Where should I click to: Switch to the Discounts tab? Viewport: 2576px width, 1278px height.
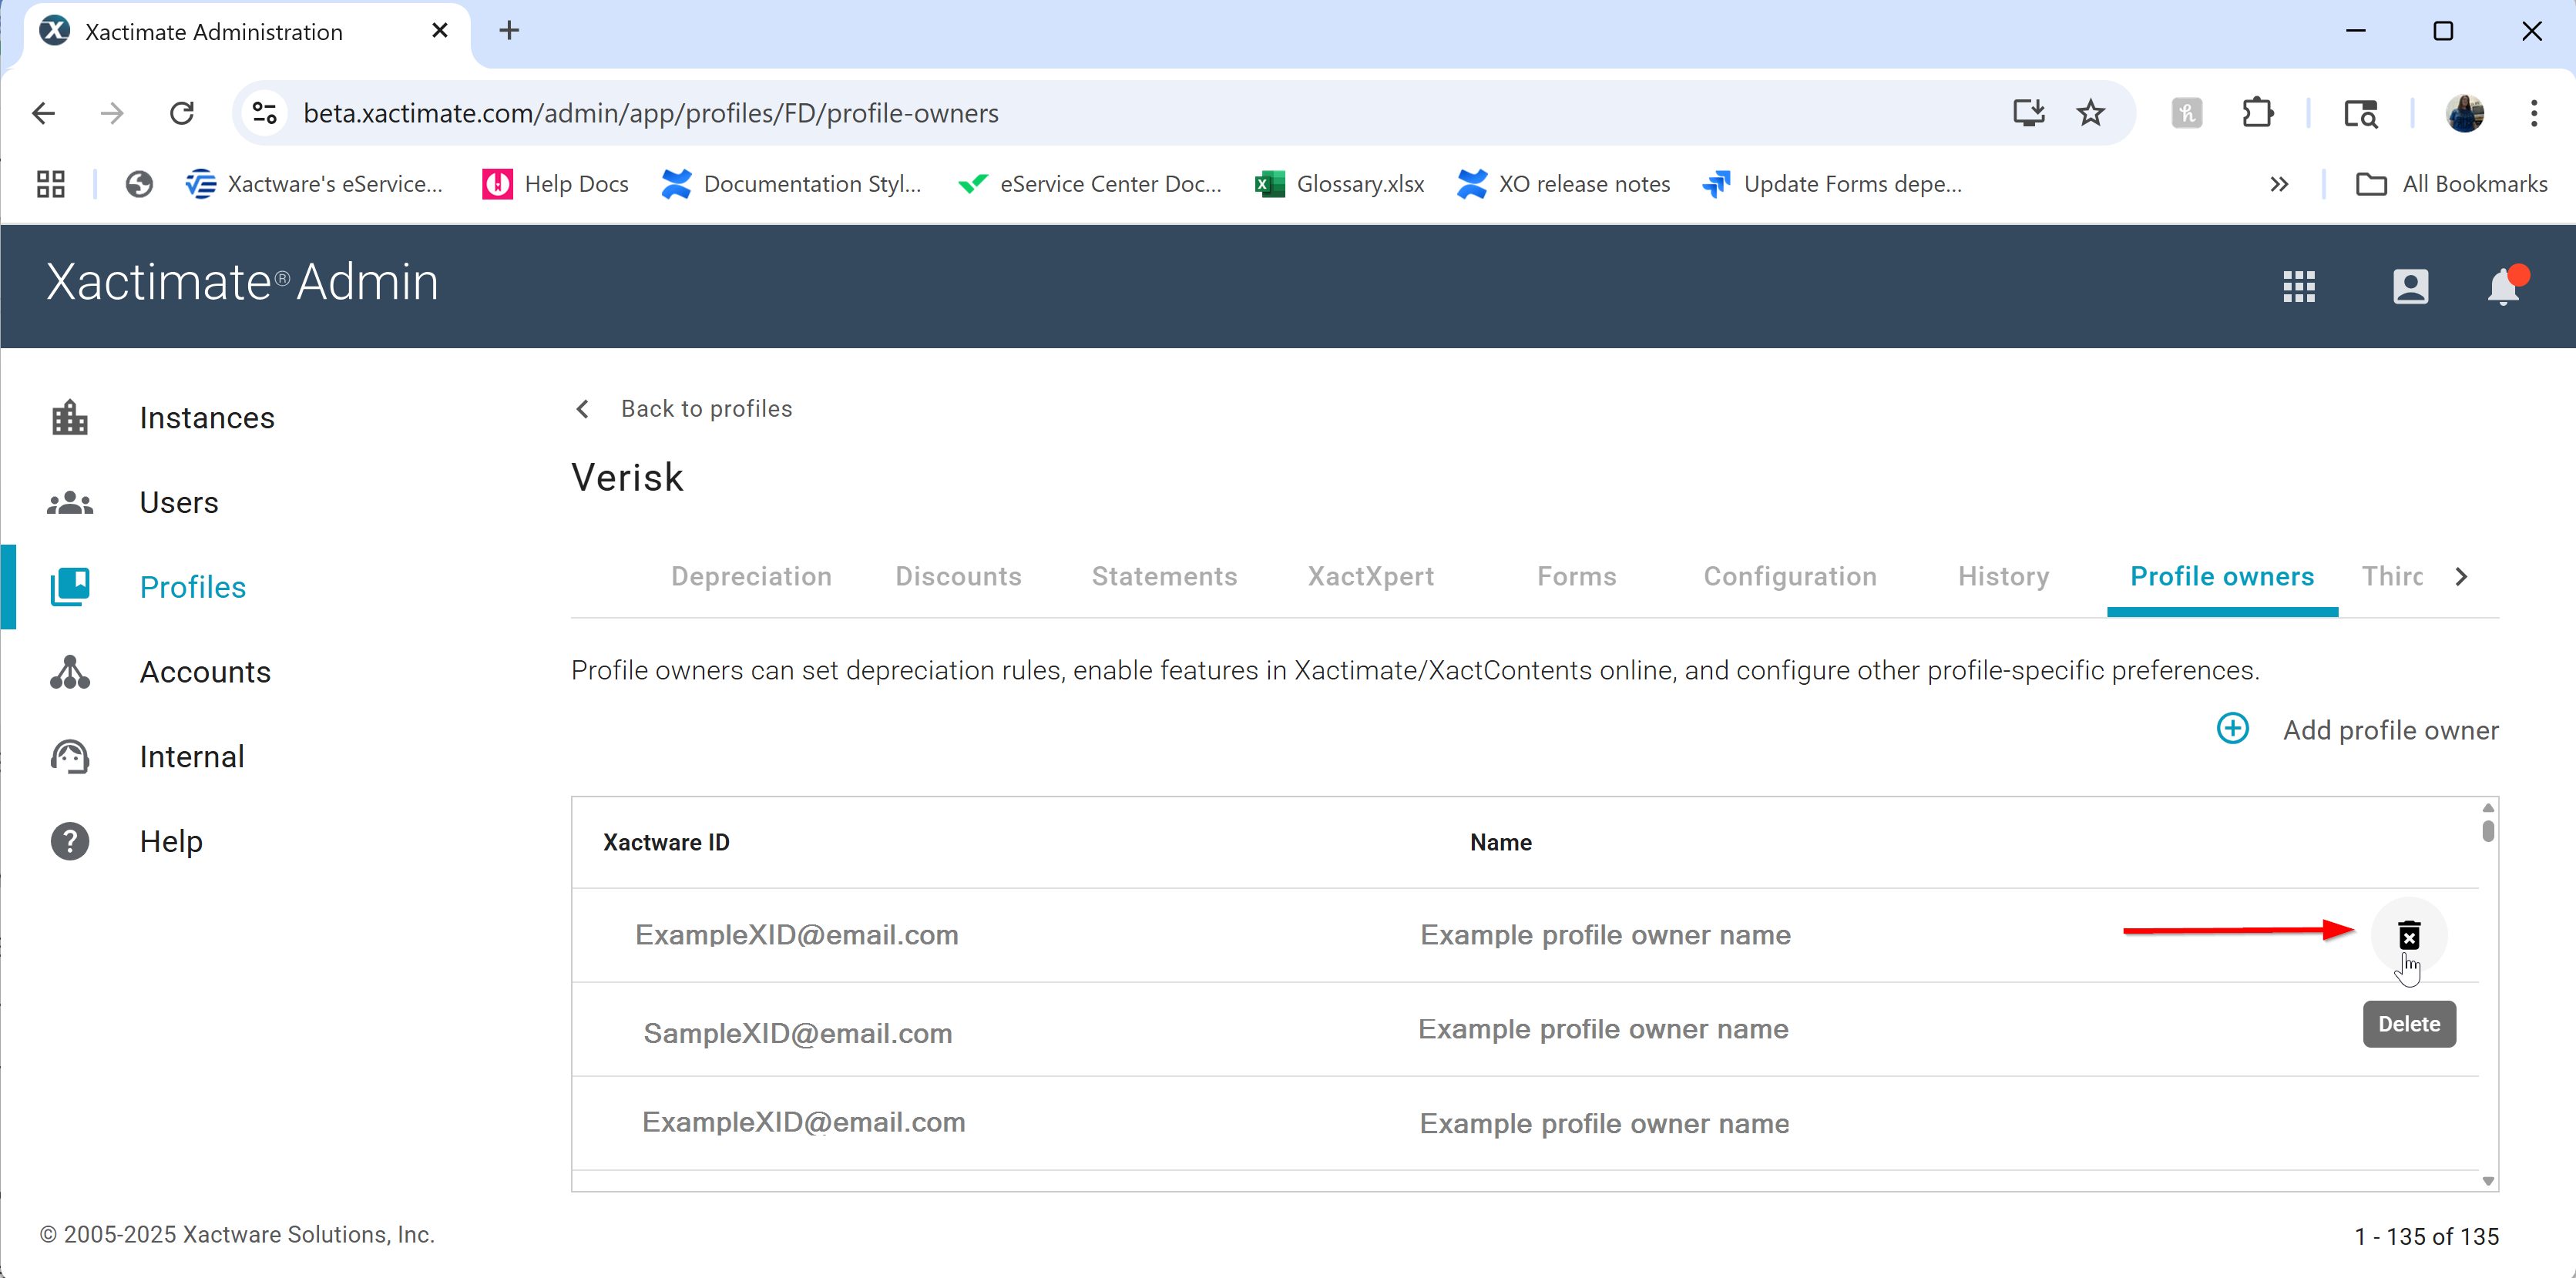pos(958,576)
